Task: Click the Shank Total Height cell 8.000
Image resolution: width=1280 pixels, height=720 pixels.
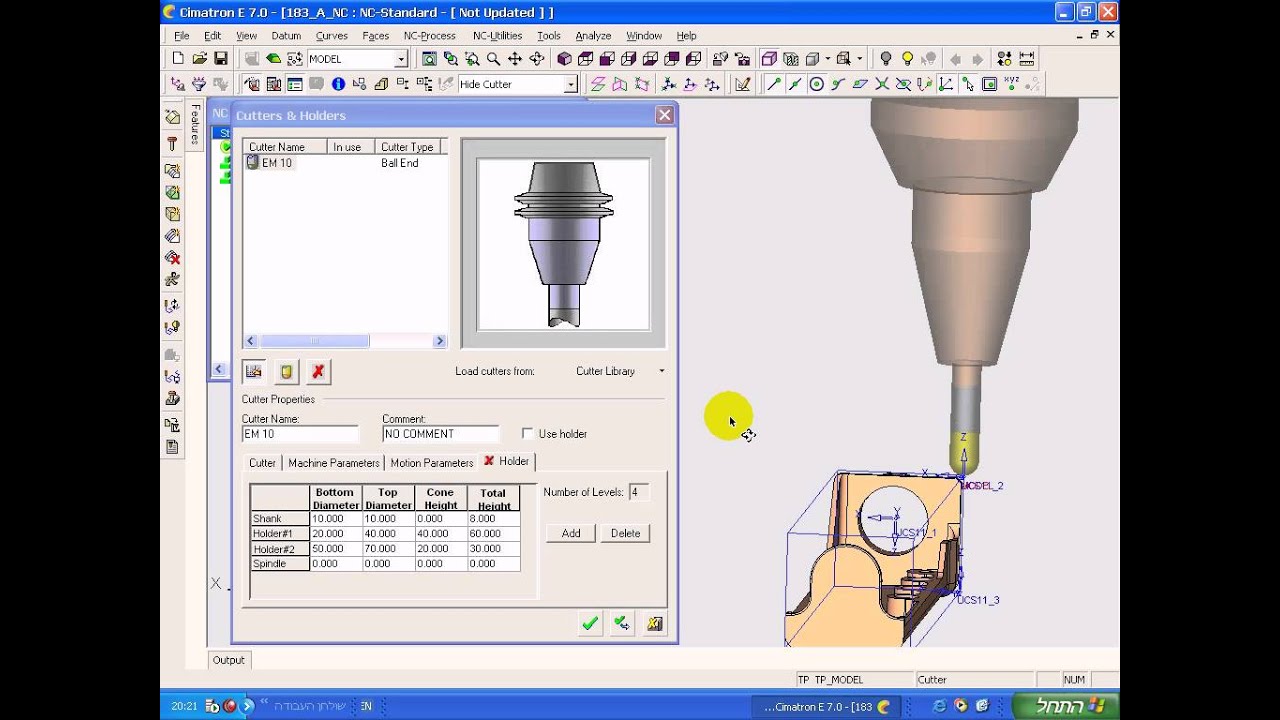Action: click(x=493, y=519)
